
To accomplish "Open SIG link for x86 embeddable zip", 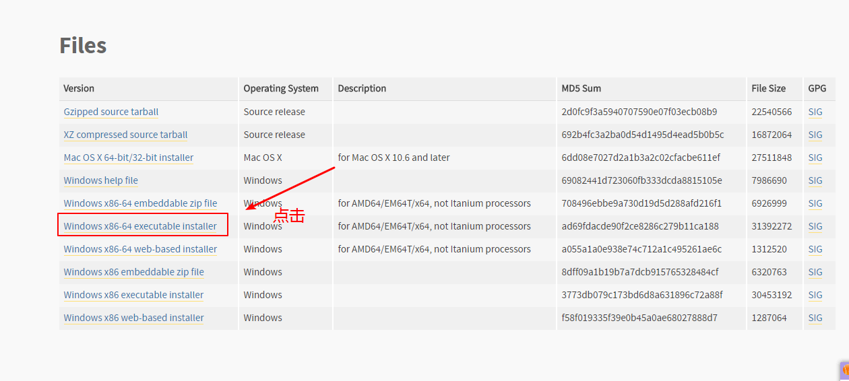I will [815, 272].
